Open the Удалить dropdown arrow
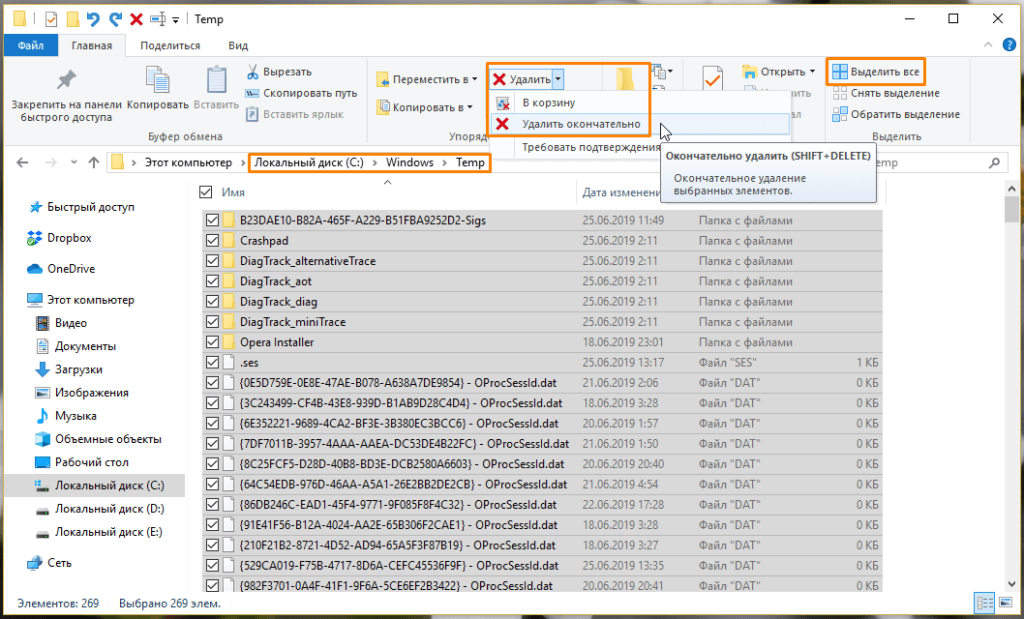 558,79
